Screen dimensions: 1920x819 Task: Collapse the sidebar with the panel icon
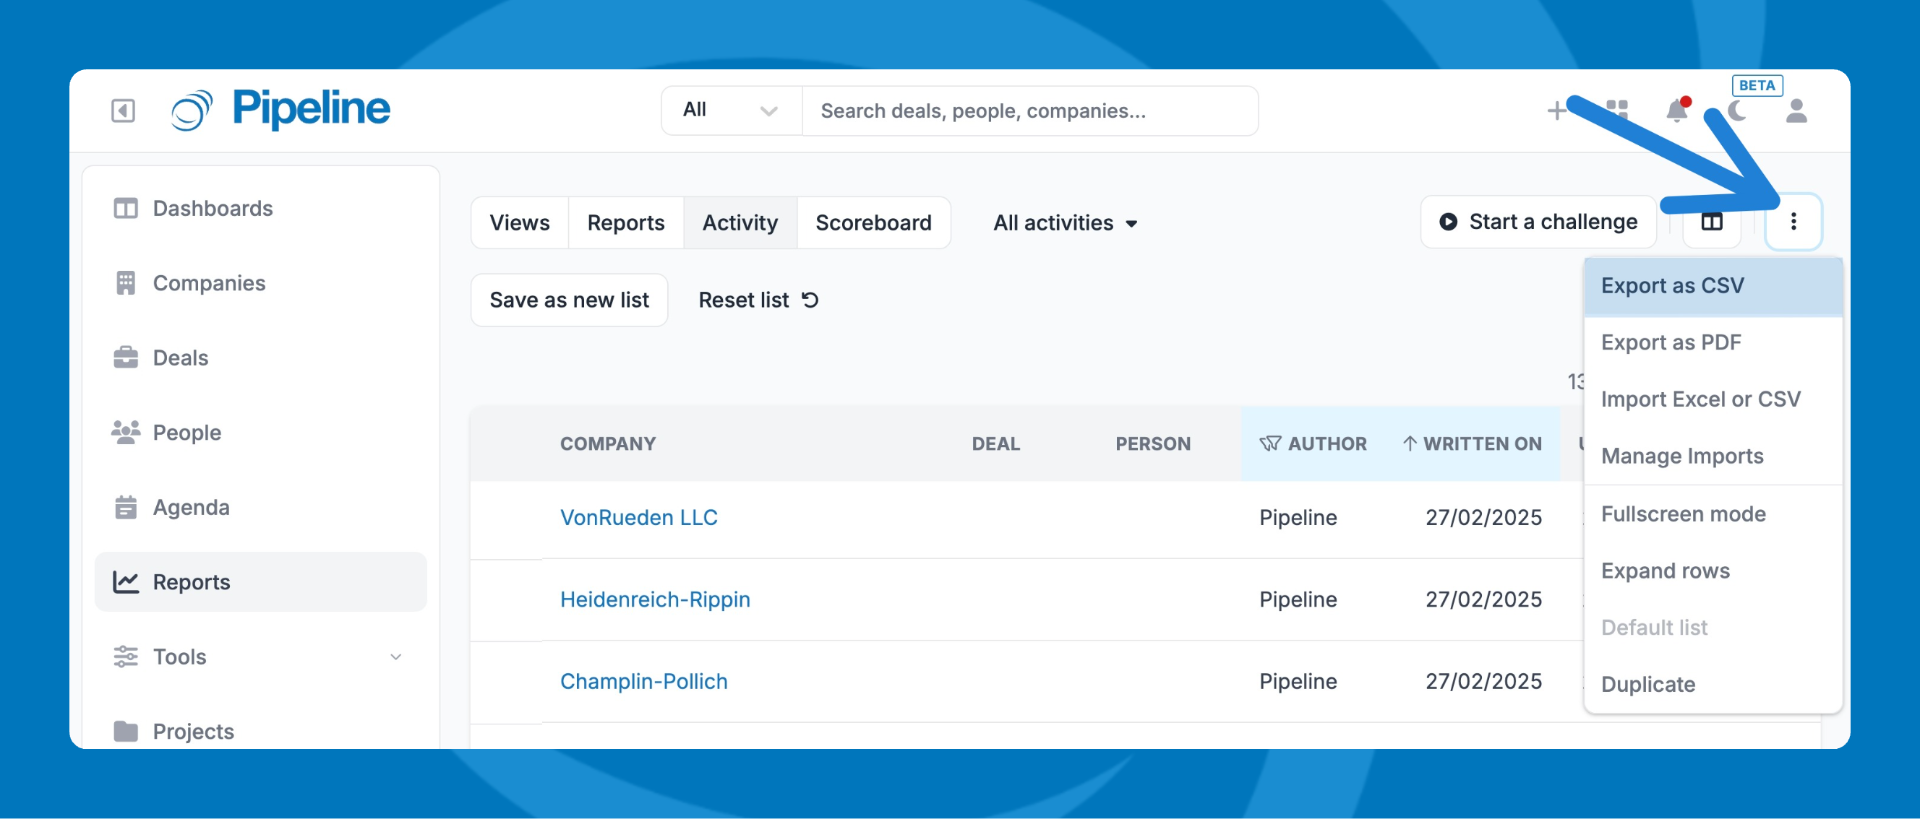click(x=123, y=110)
